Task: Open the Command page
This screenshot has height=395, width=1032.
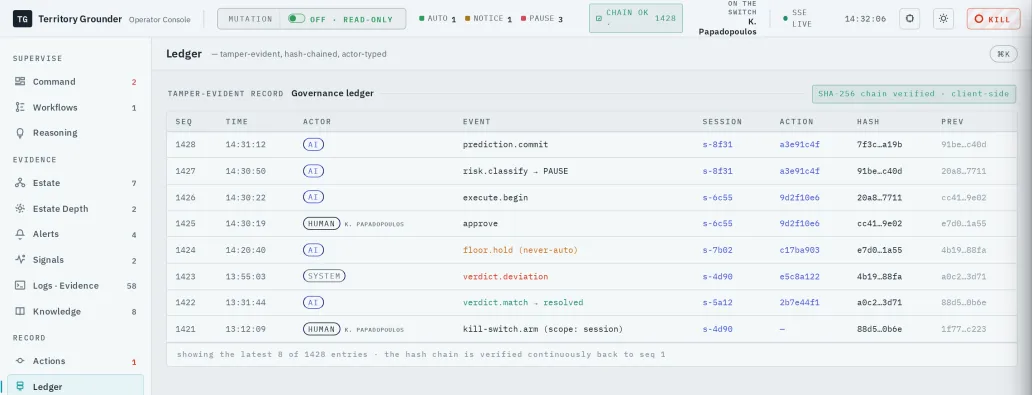Action: click(x=75, y=82)
